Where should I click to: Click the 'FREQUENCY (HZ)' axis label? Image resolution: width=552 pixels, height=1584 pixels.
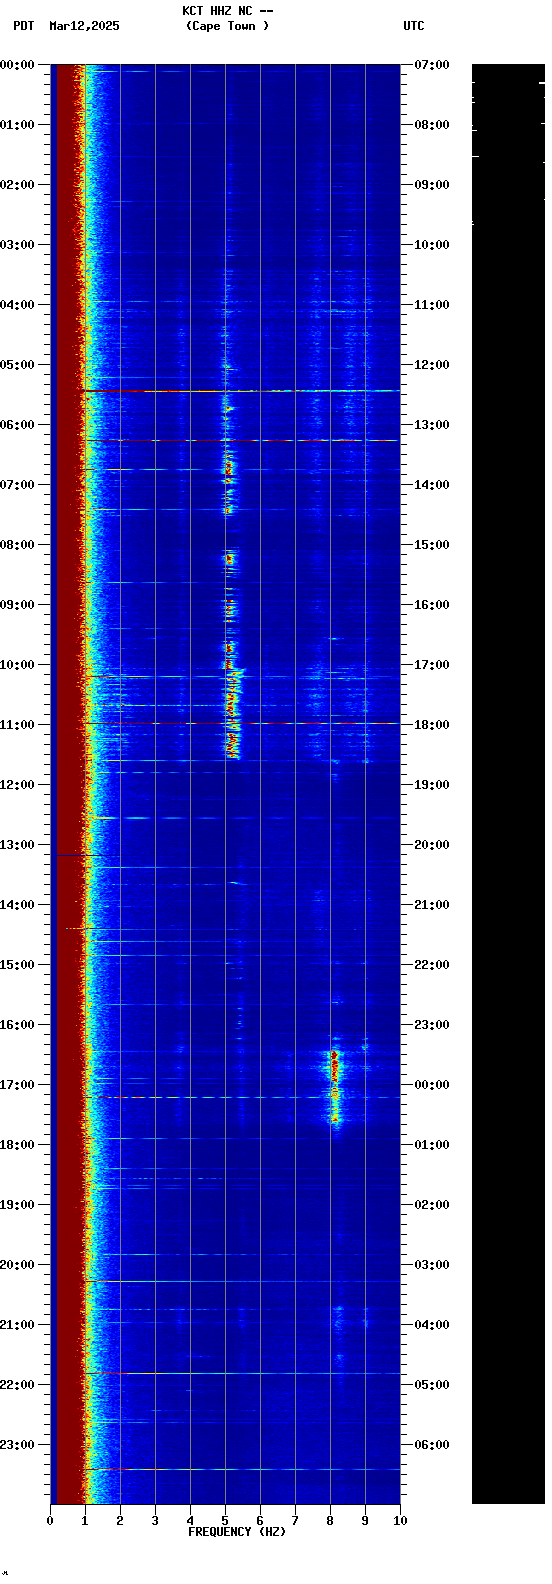(x=237, y=1532)
